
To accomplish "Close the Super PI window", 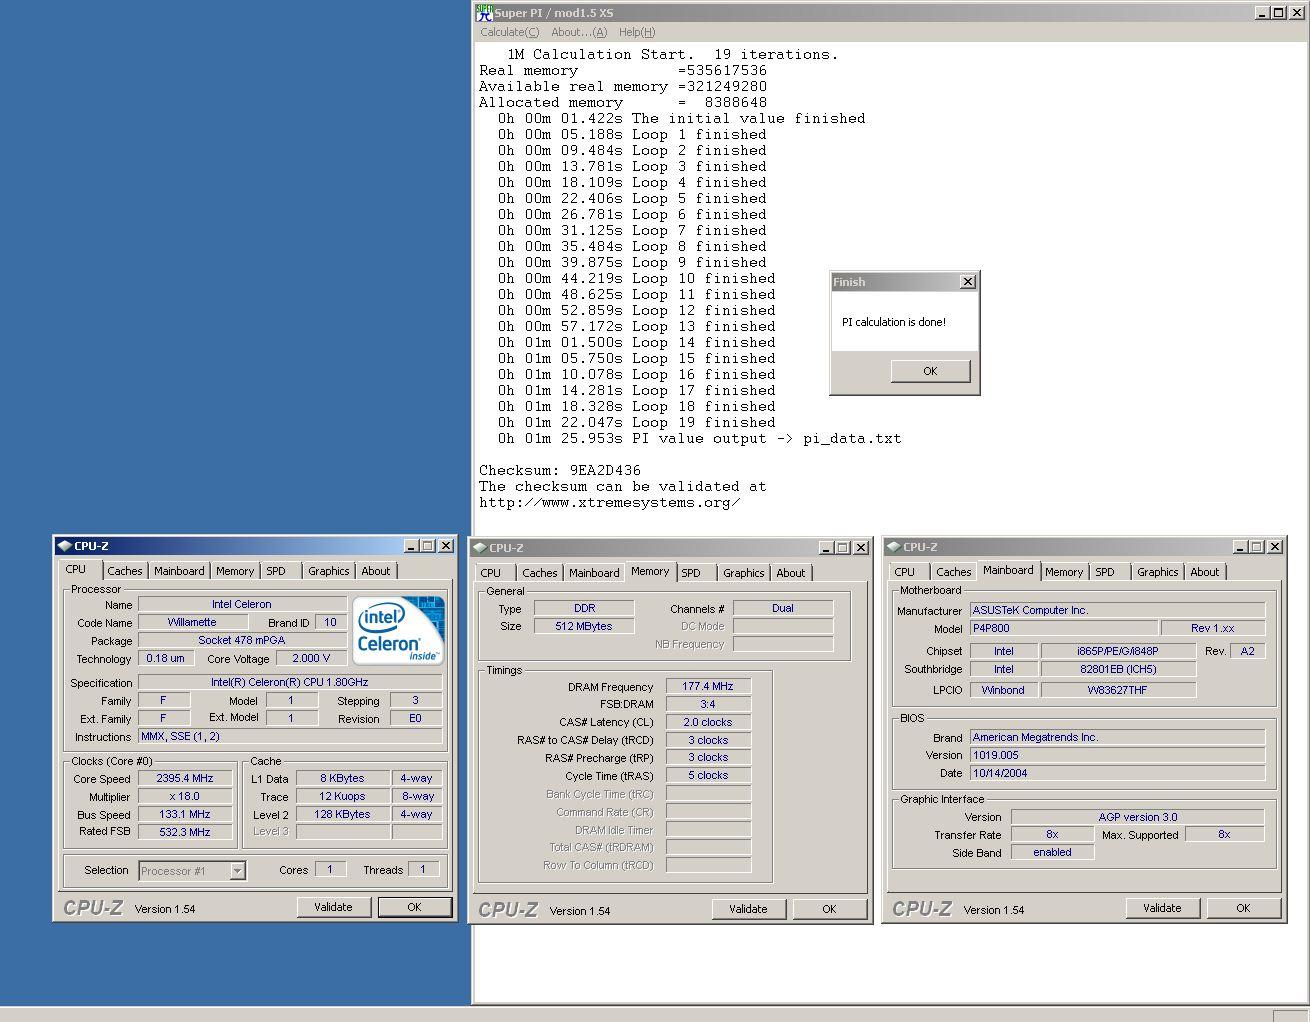I will tap(1296, 13).
